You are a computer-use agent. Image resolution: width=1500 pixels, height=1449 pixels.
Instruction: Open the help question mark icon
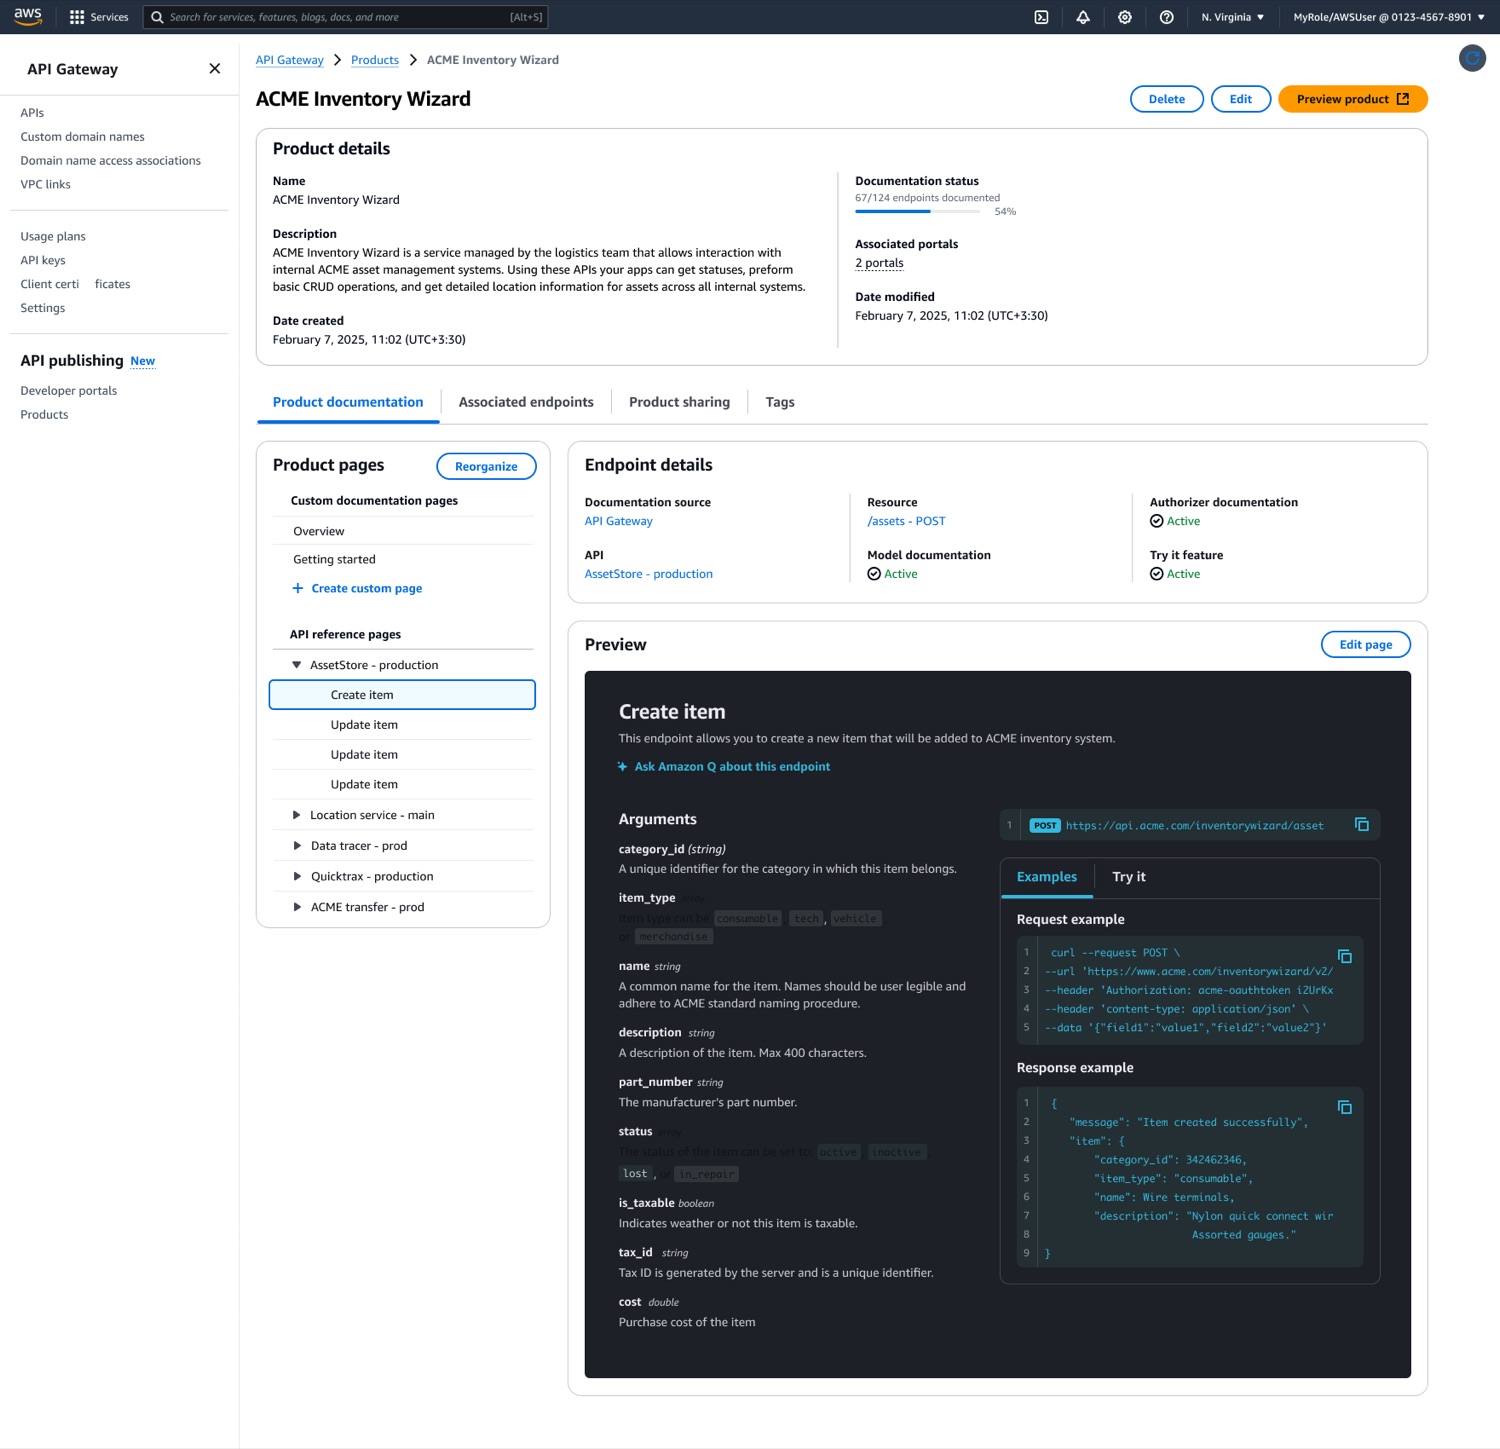click(x=1166, y=17)
